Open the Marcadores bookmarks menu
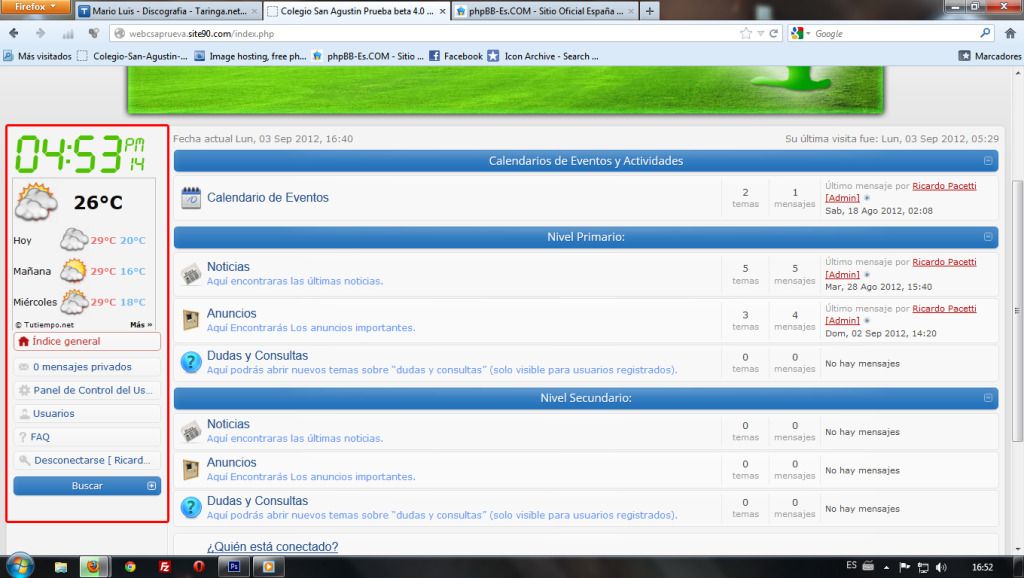This screenshot has width=1024, height=578. (989, 56)
